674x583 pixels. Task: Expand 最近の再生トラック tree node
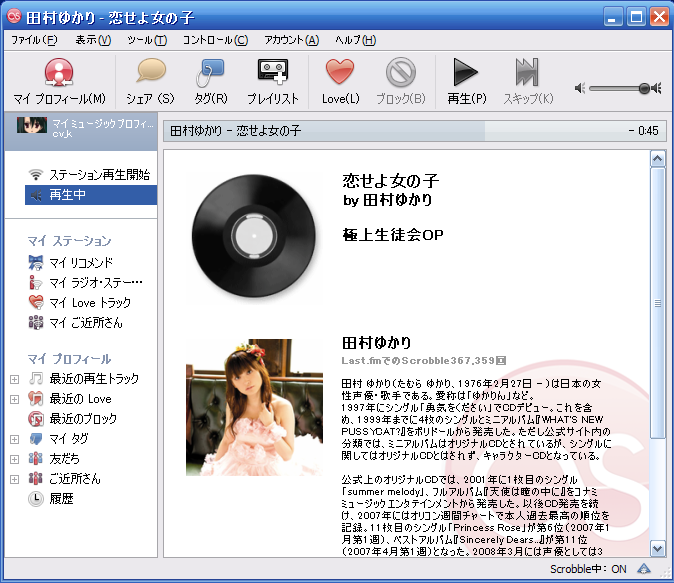coord(14,380)
